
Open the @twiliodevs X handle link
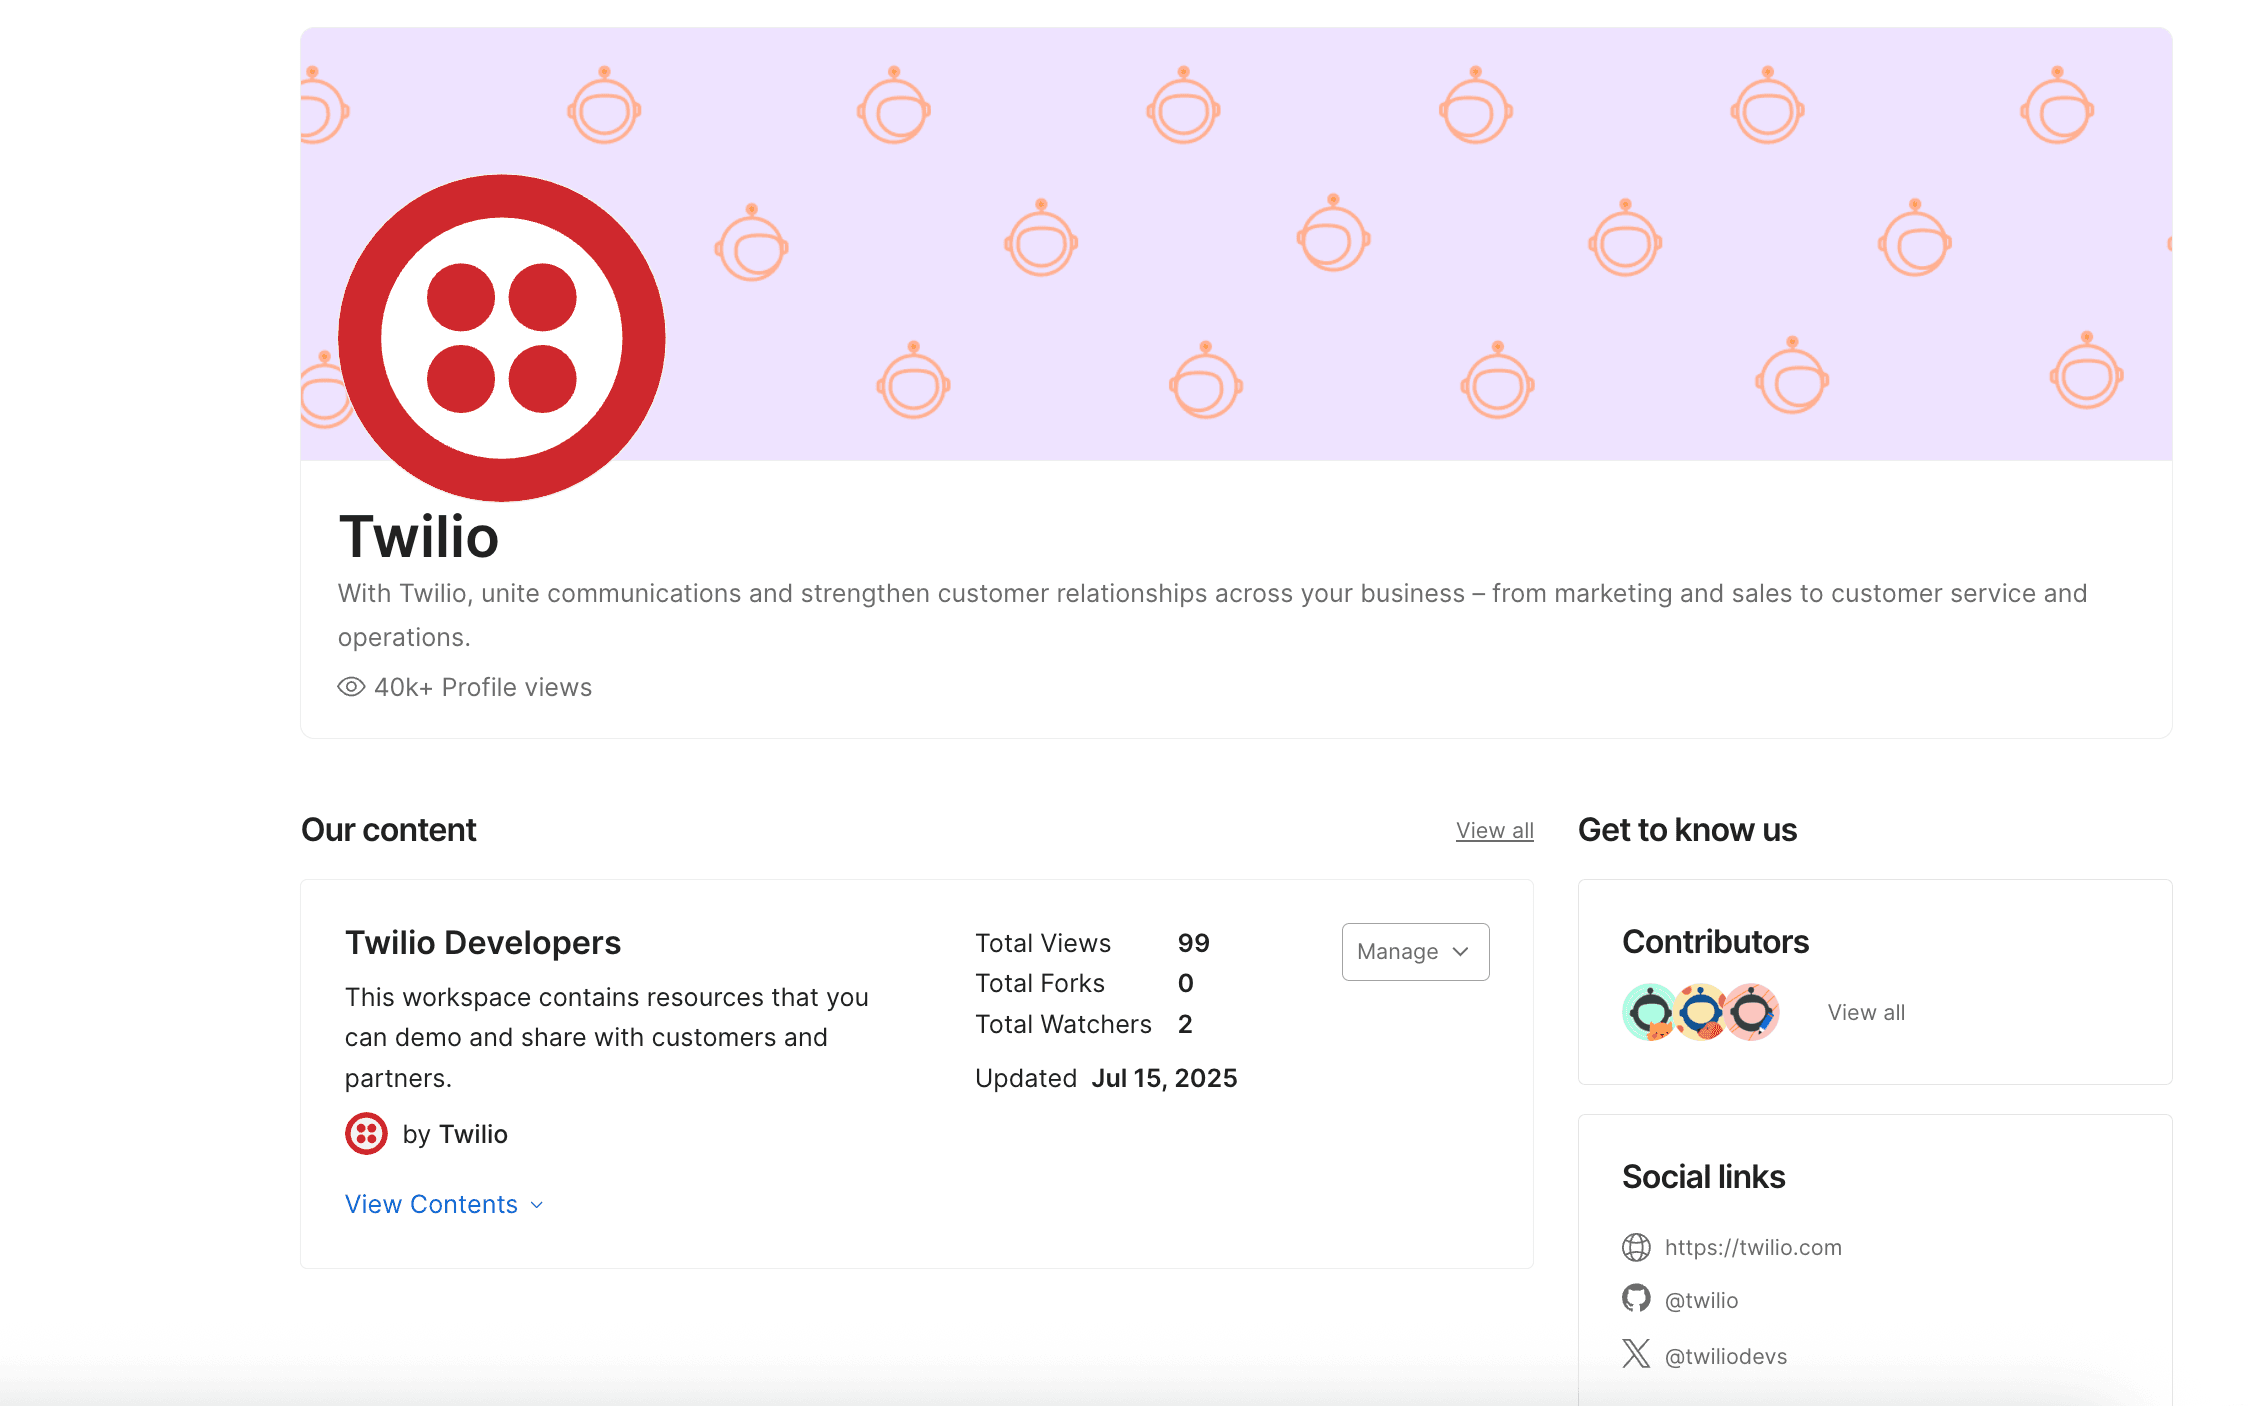1725,1355
